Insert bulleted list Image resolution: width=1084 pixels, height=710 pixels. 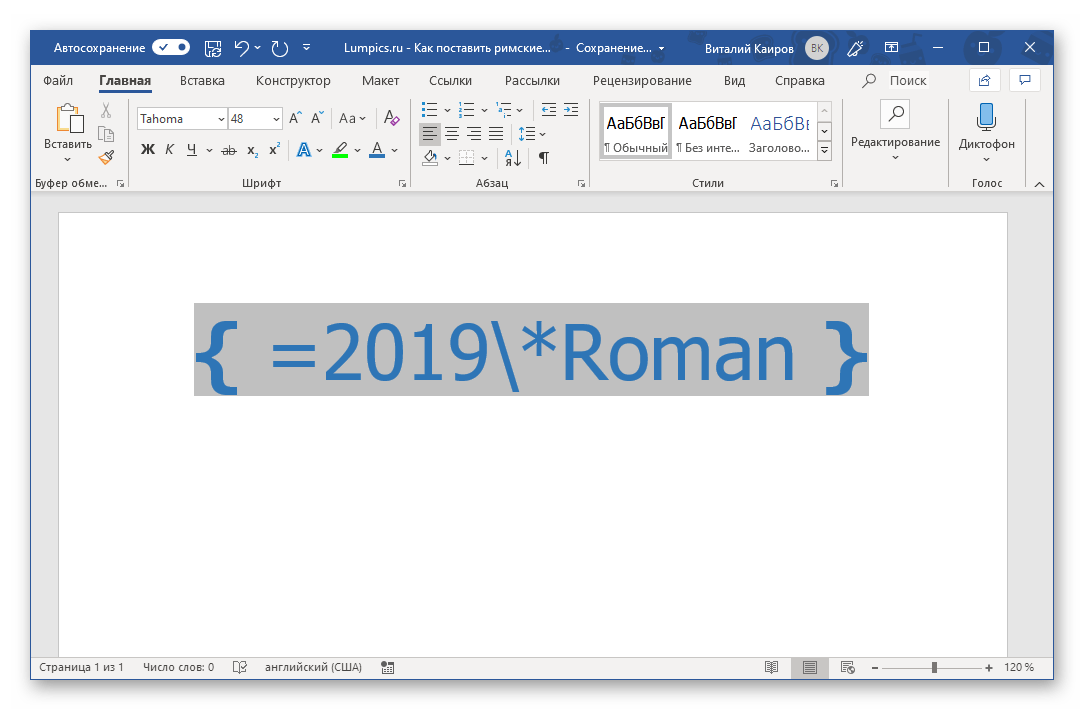tap(429, 110)
